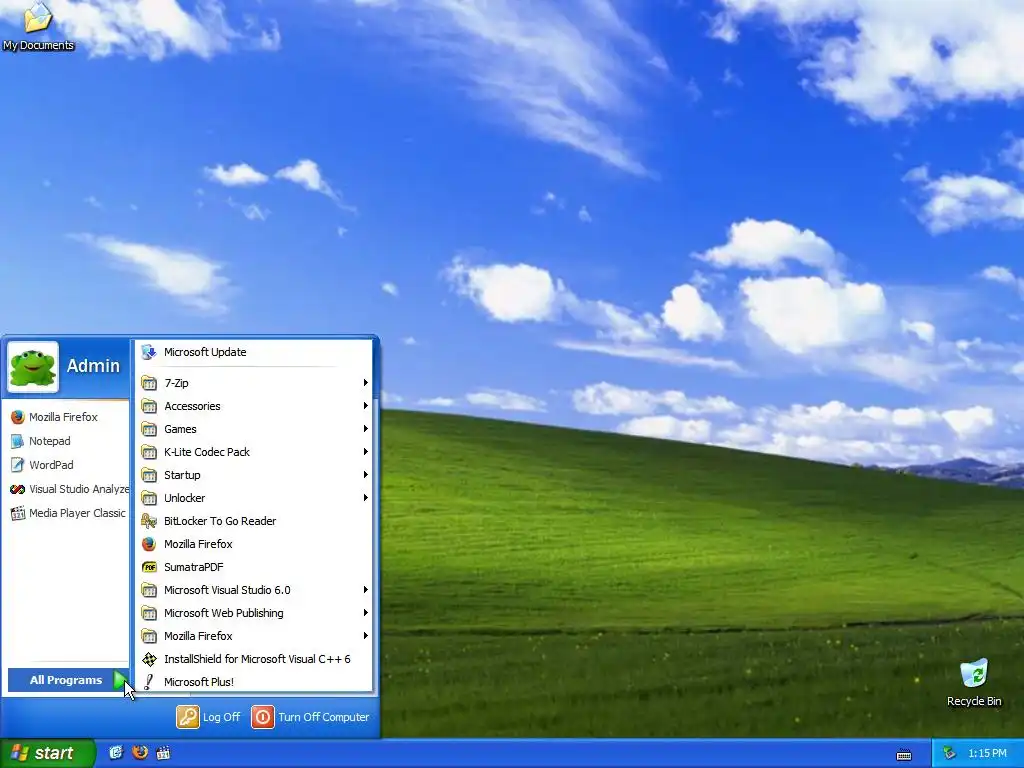1024x768 pixels.
Task: Expand the Startup submenu arrow
Action: pyautogui.click(x=366, y=475)
